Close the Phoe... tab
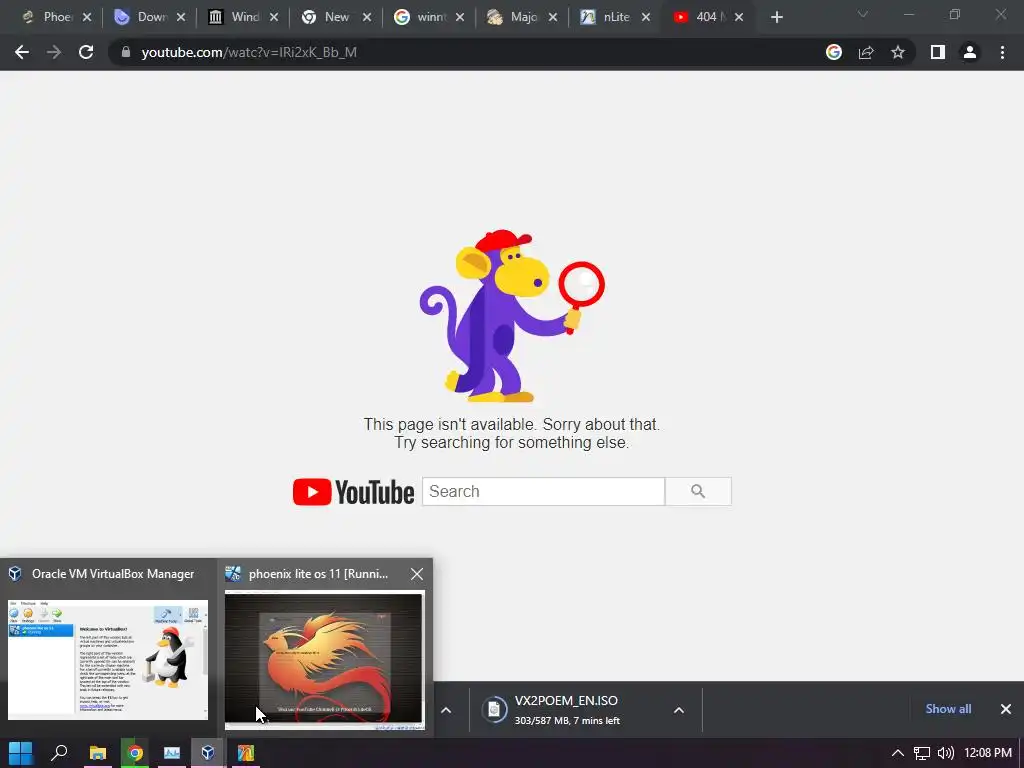This screenshot has width=1024, height=768. point(87,18)
